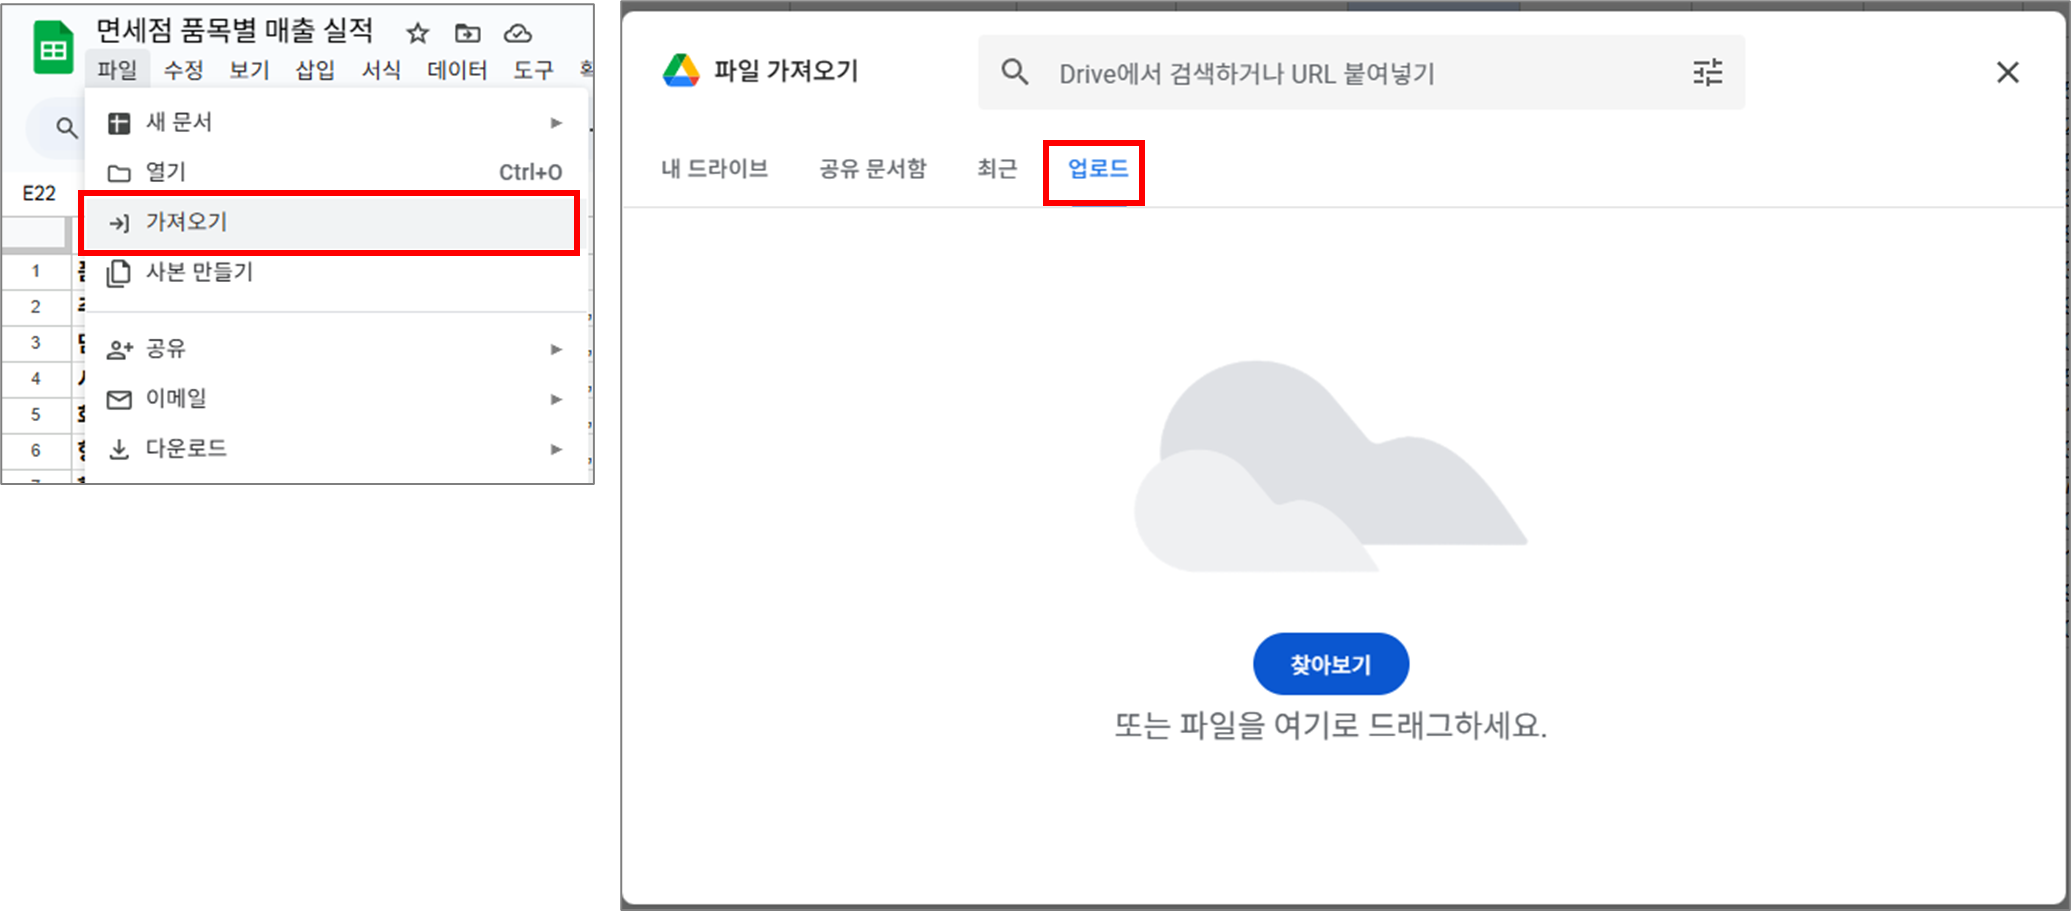Click the toolbar search magnifier icon
This screenshot has width=2071, height=911.
point(66,128)
